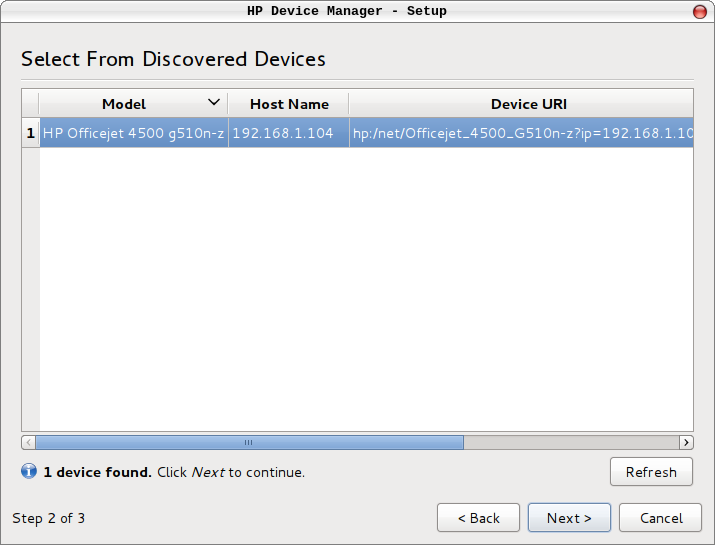
Task: Select the HP Officejet 4500 g510n-z model cell
Action: point(133,133)
